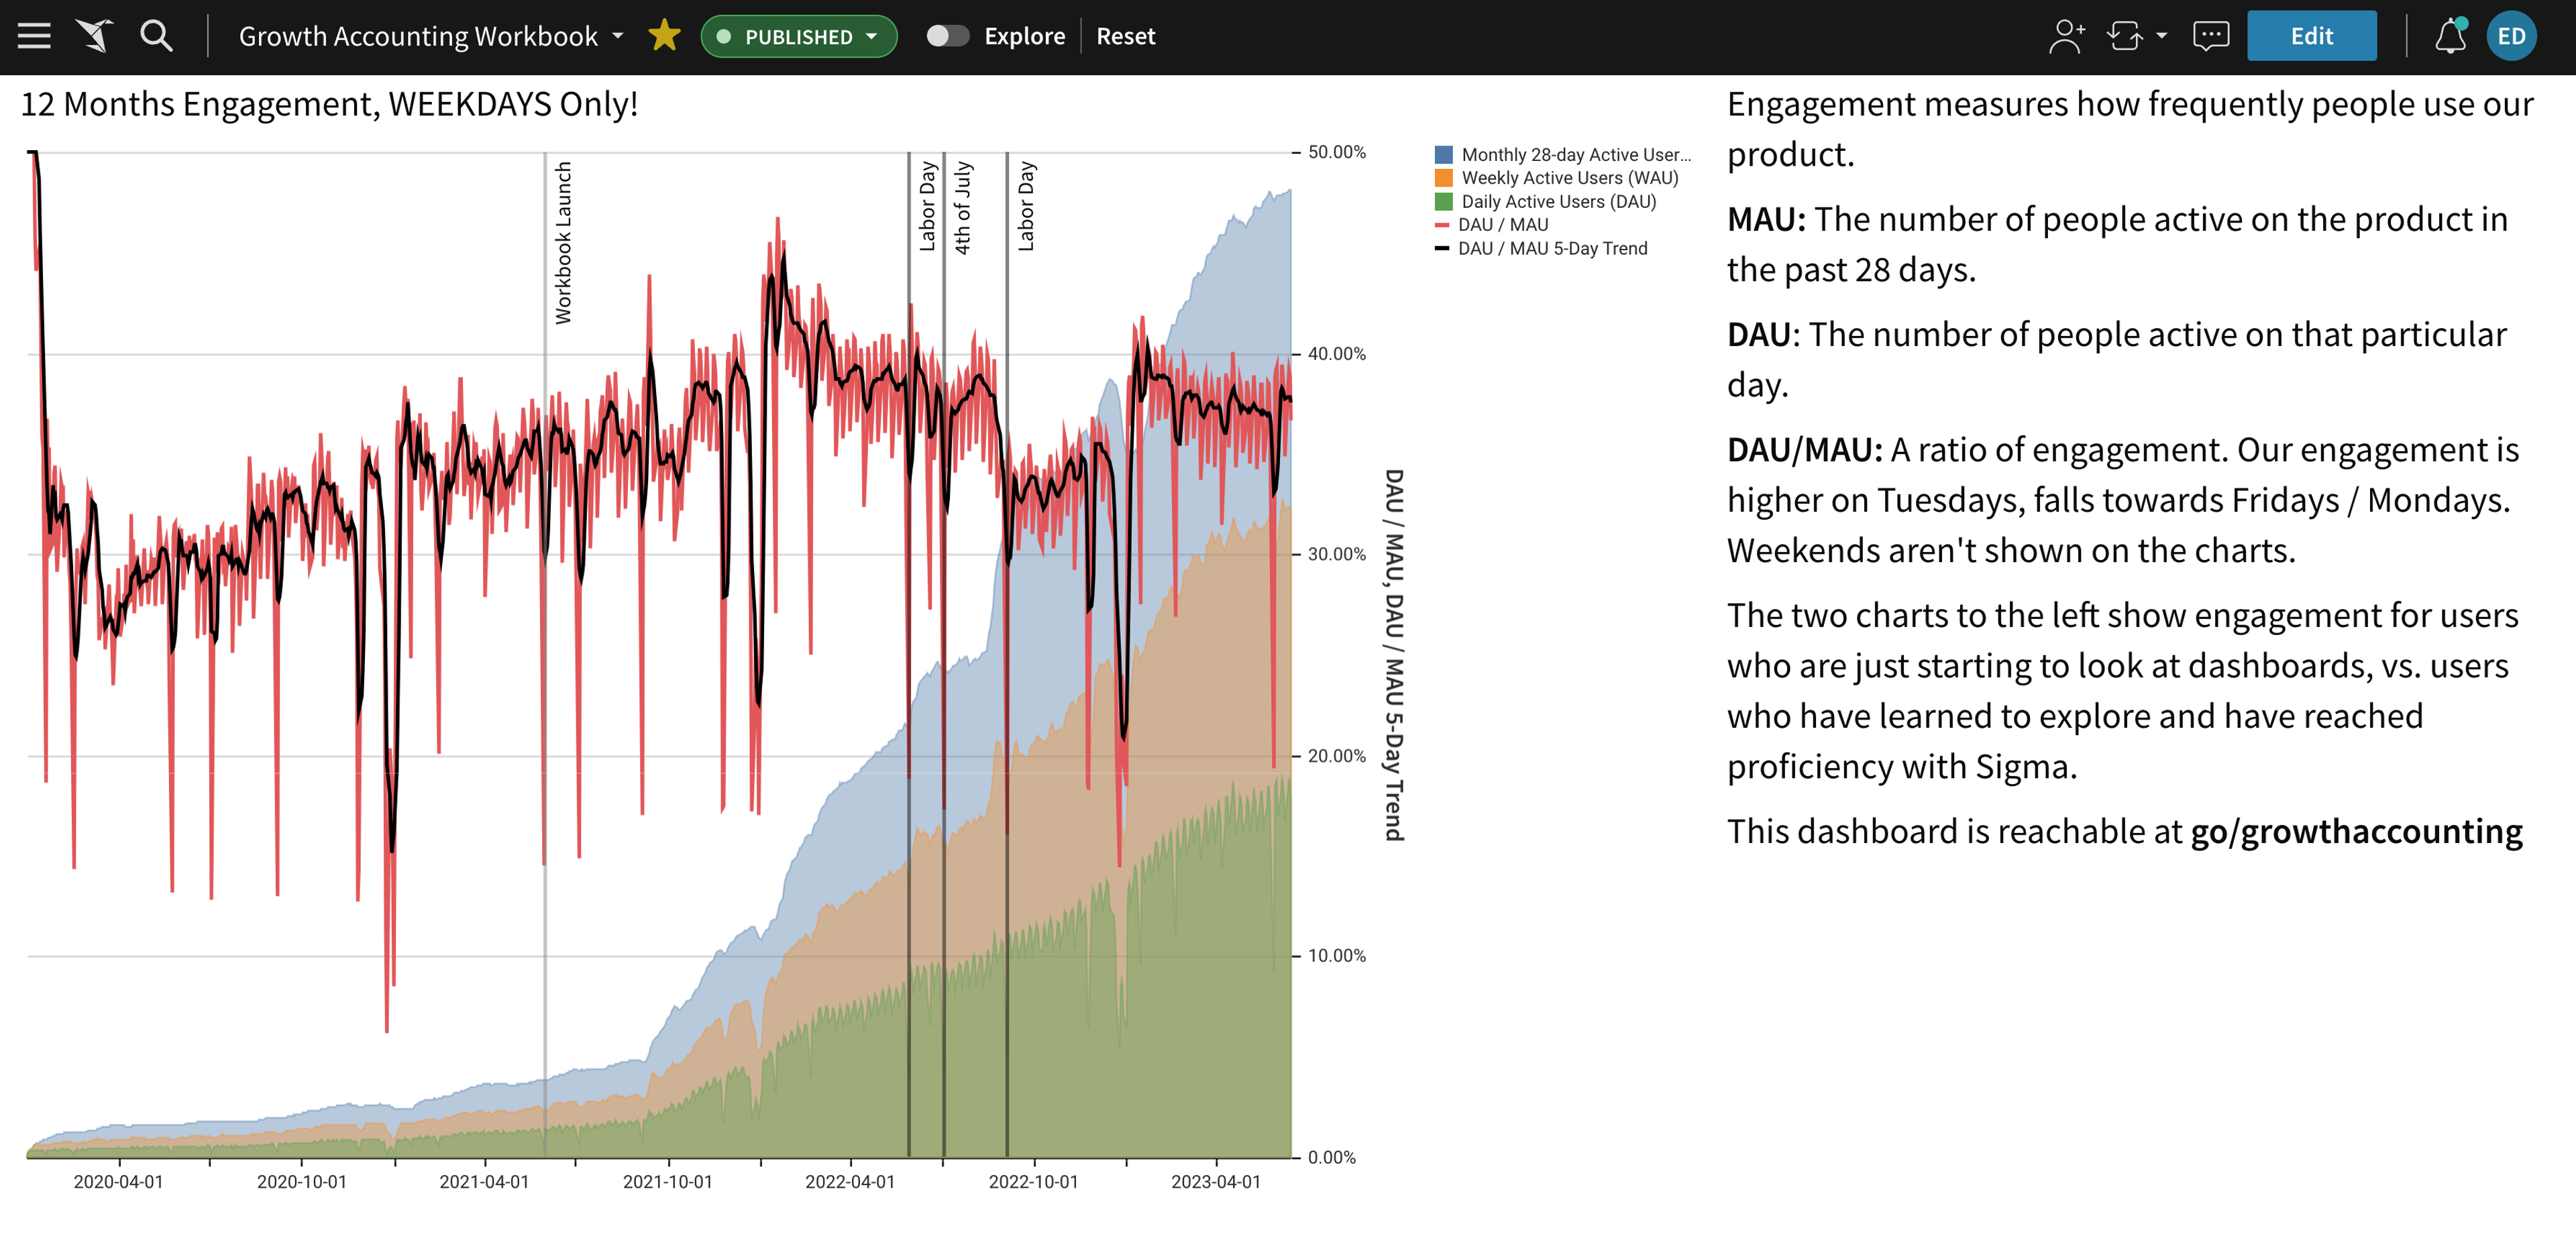Click the chart title 12 Months Engagement
This screenshot has width=2576, height=1236.
point(329,104)
